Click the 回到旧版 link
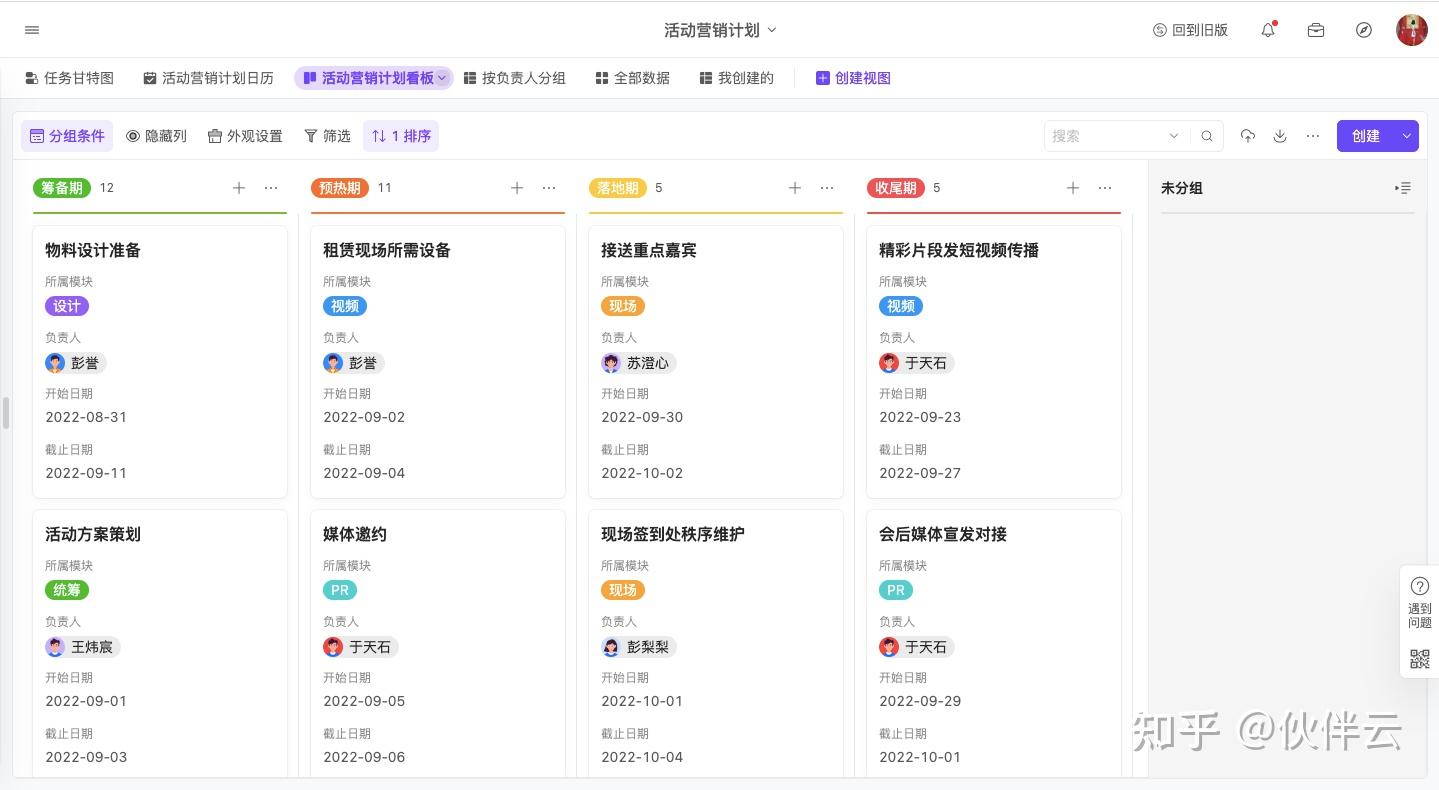Image resolution: width=1439 pixels, height=790 pixels. (1190, 30)
